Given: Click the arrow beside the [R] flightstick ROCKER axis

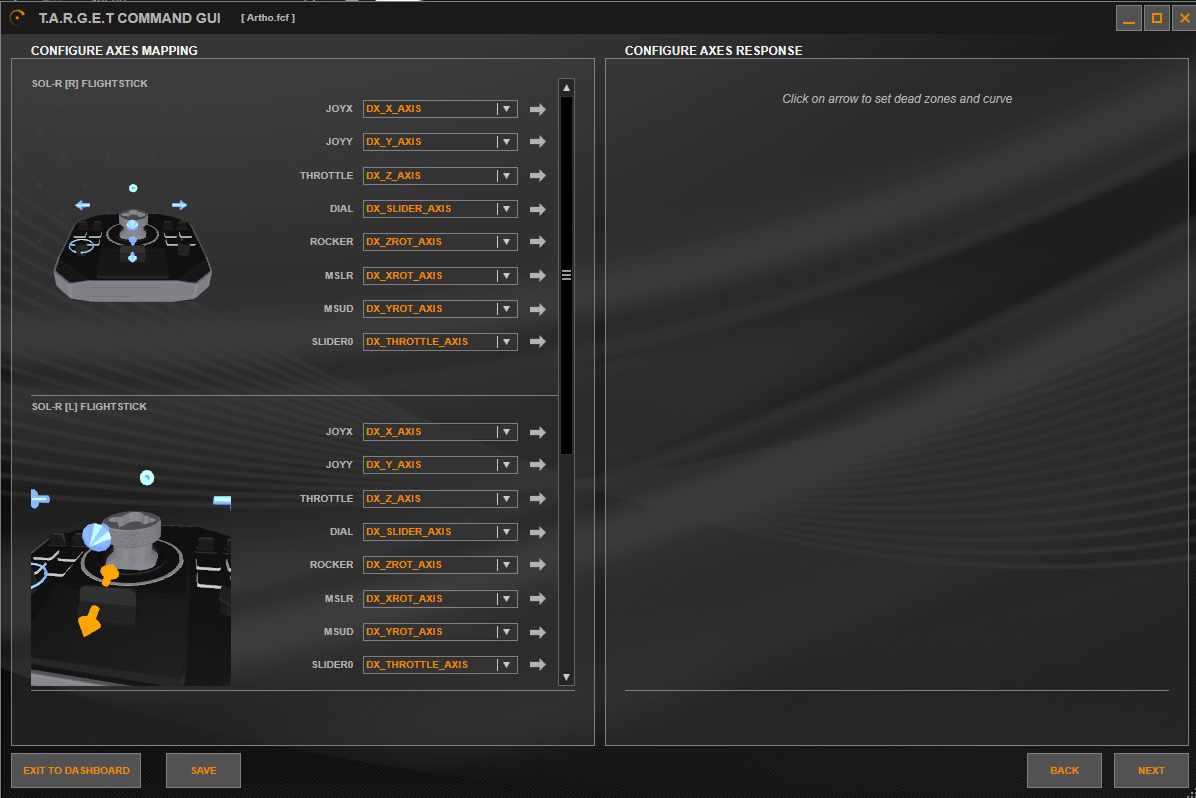Looking at the screenshot, I should click(x=537, y=242).
